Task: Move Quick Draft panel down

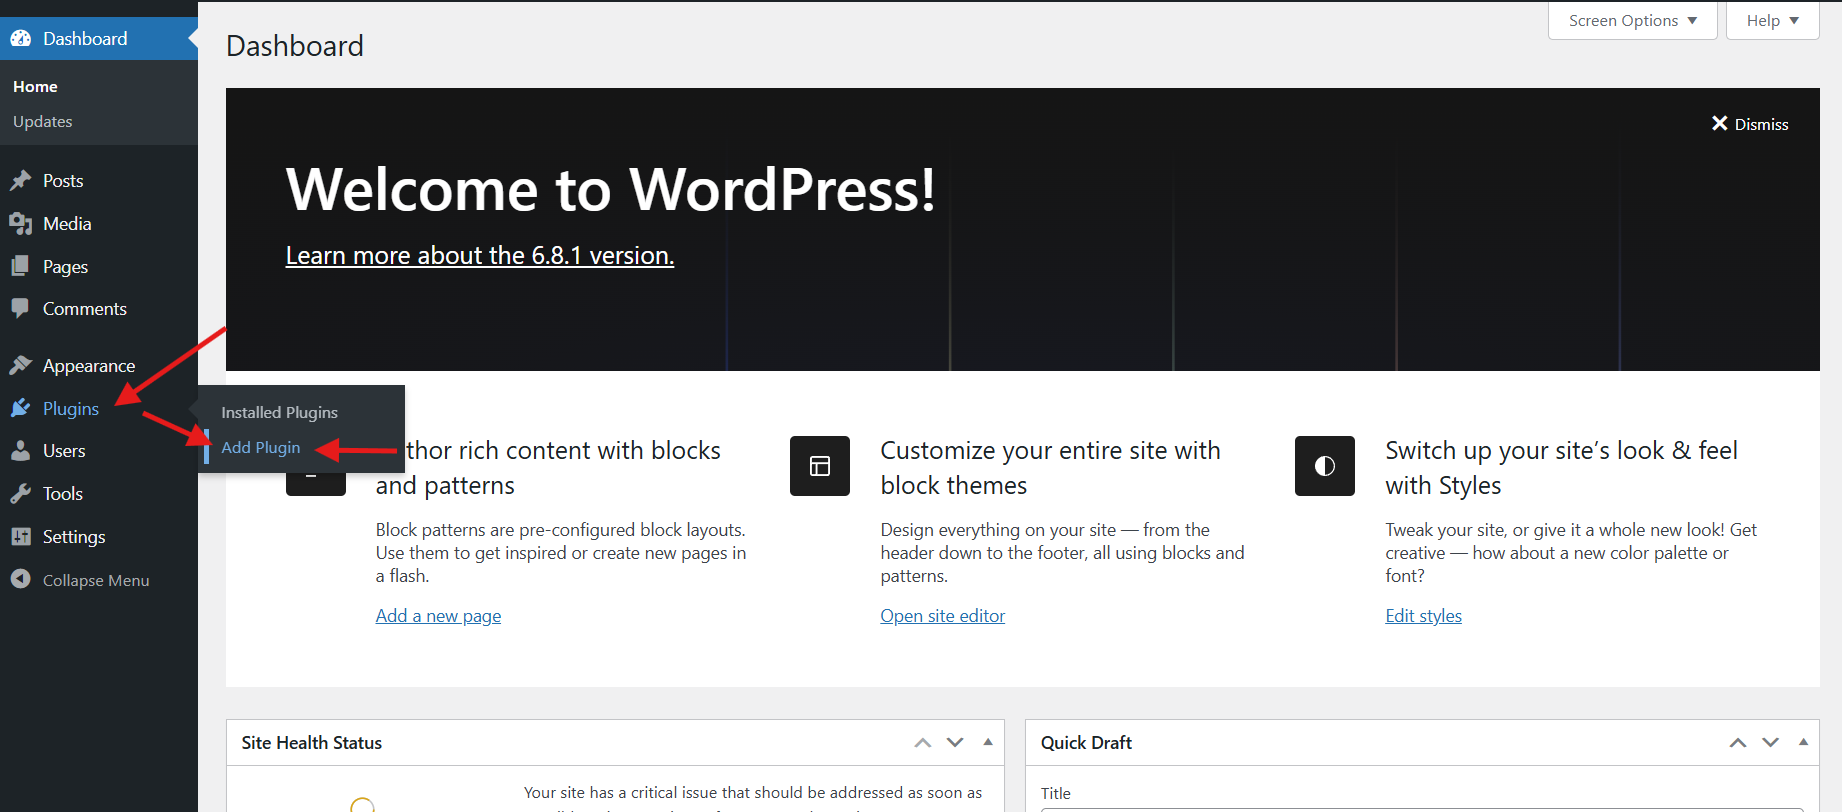Action: [1770, 742]
